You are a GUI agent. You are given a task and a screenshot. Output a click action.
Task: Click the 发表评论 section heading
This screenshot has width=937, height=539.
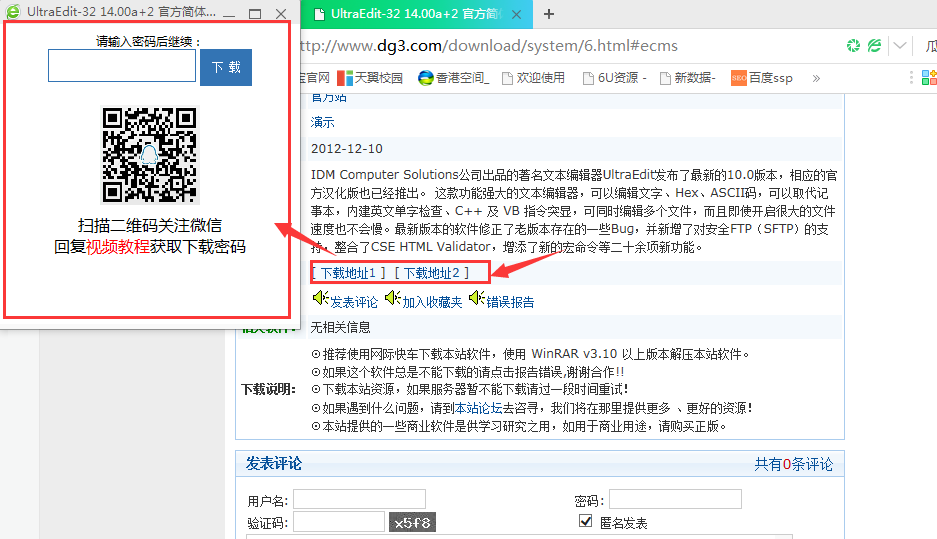[274, 464]
